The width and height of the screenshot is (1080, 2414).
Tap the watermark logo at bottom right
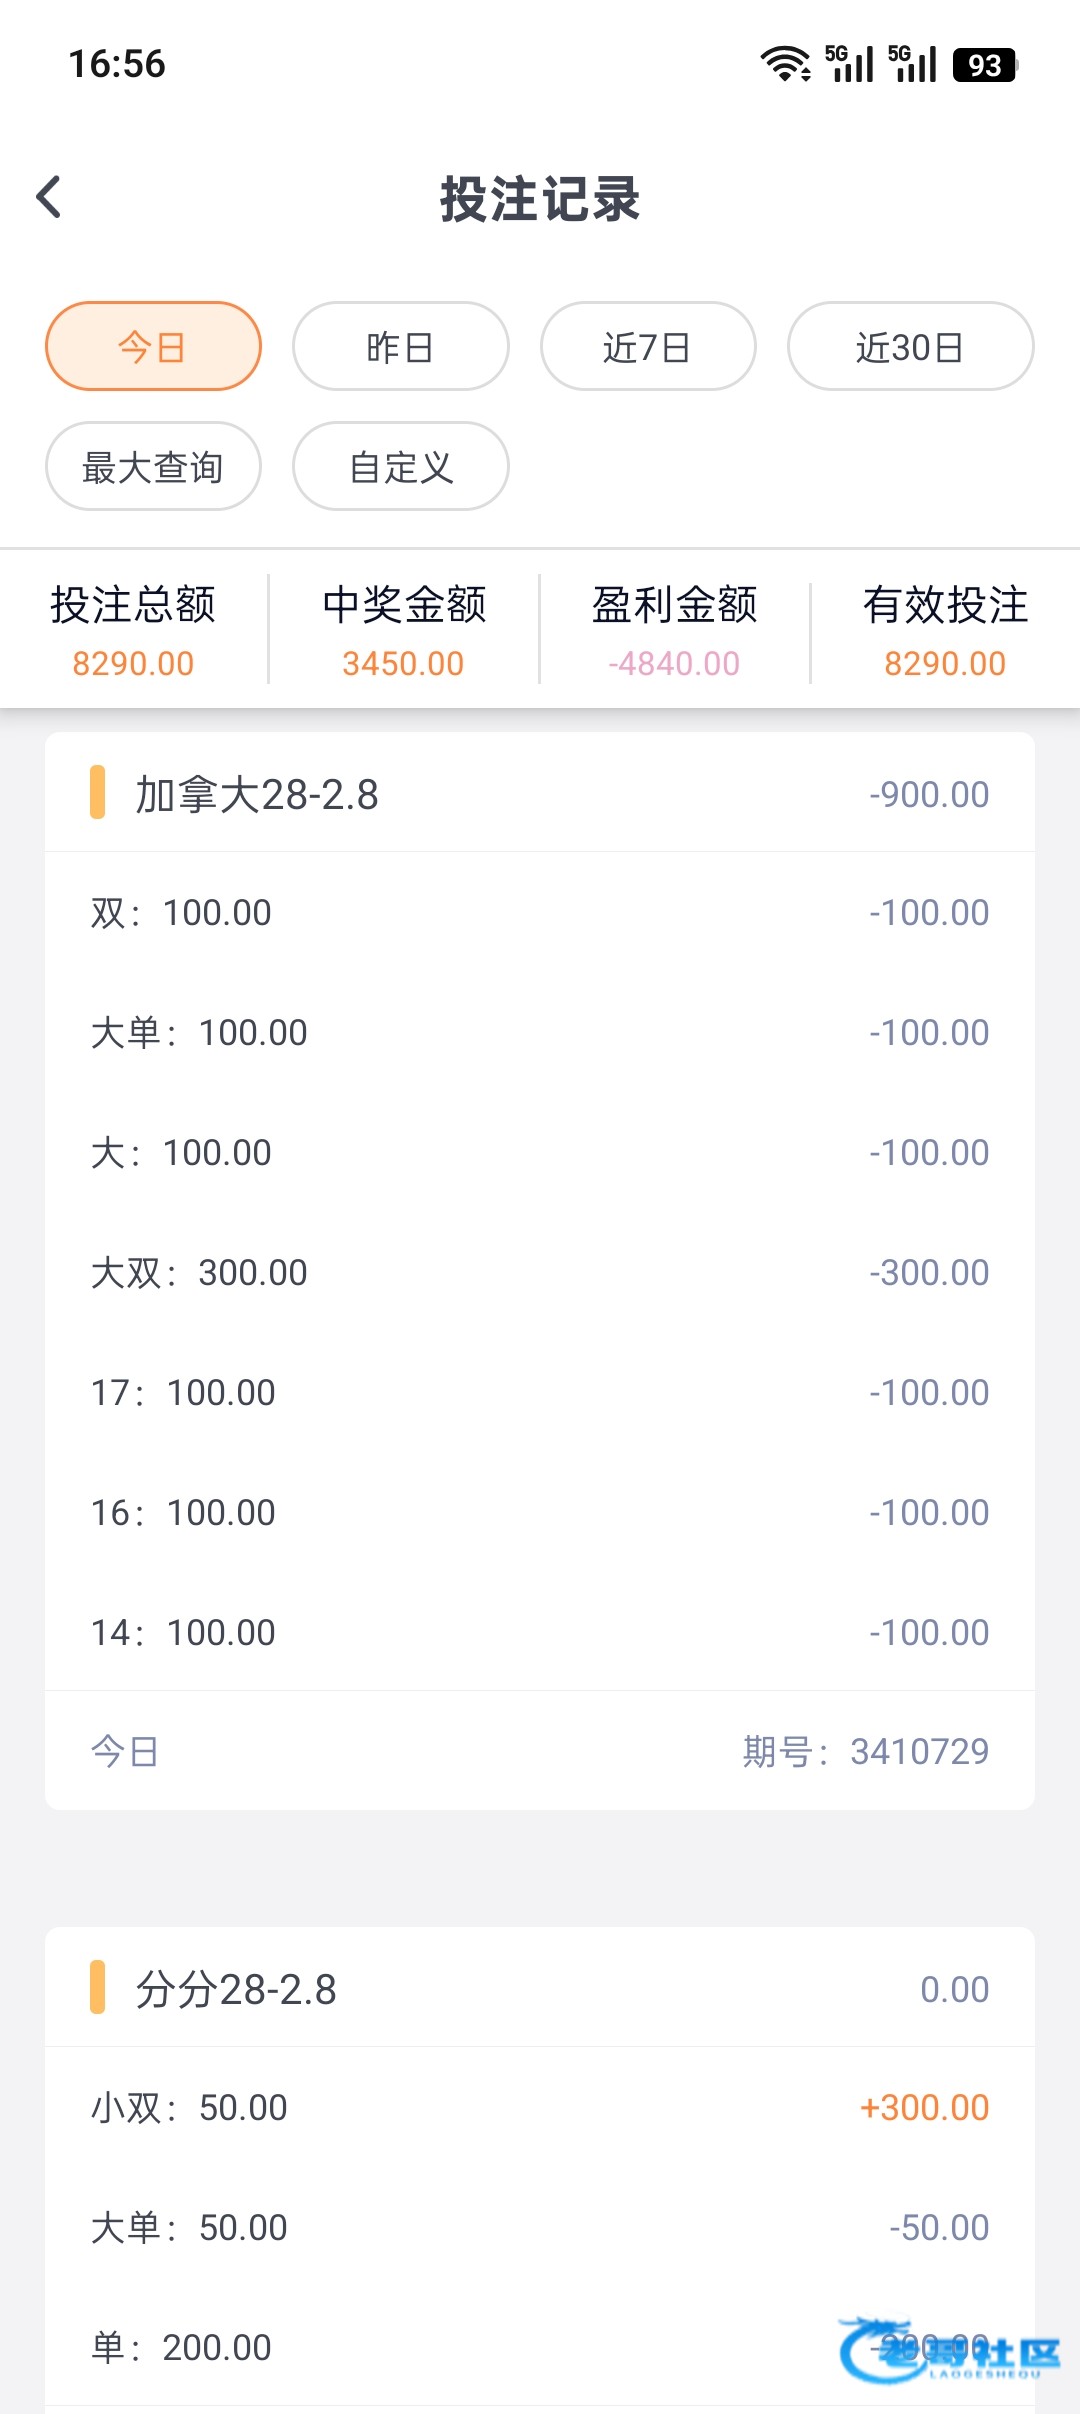click(948, 2350)
